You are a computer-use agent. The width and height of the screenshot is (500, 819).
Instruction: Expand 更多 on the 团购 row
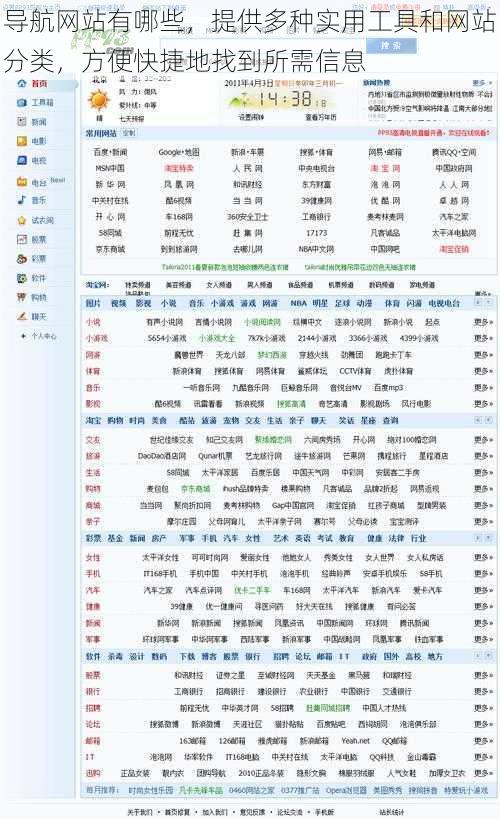[483, 773]
